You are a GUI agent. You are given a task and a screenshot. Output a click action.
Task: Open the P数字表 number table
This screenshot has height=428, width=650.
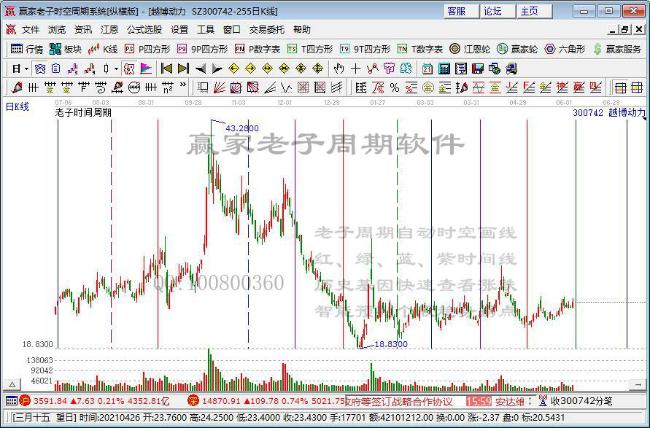coord(257,49)
